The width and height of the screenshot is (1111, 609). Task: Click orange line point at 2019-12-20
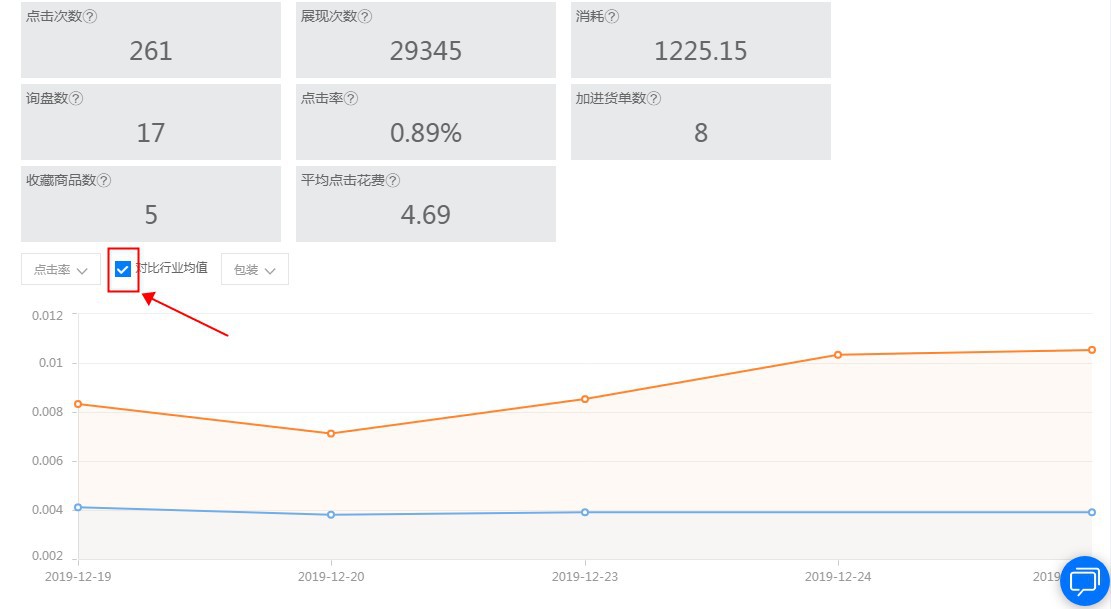(331, 434)
